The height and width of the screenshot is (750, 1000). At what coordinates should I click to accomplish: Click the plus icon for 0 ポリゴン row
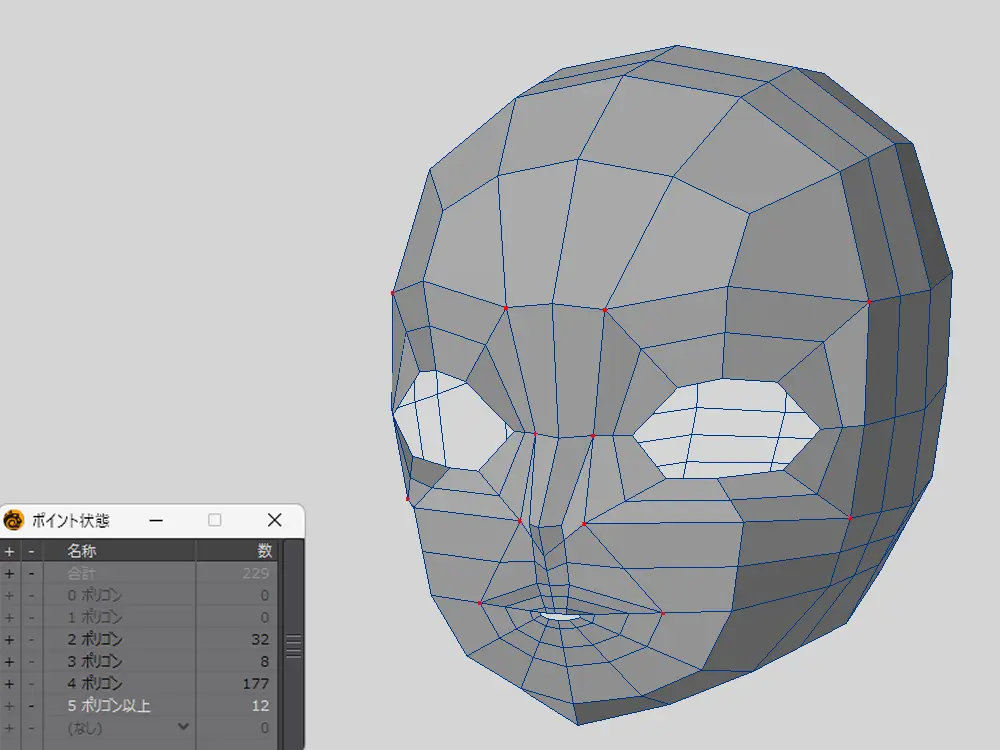click(x=10, y=596)
